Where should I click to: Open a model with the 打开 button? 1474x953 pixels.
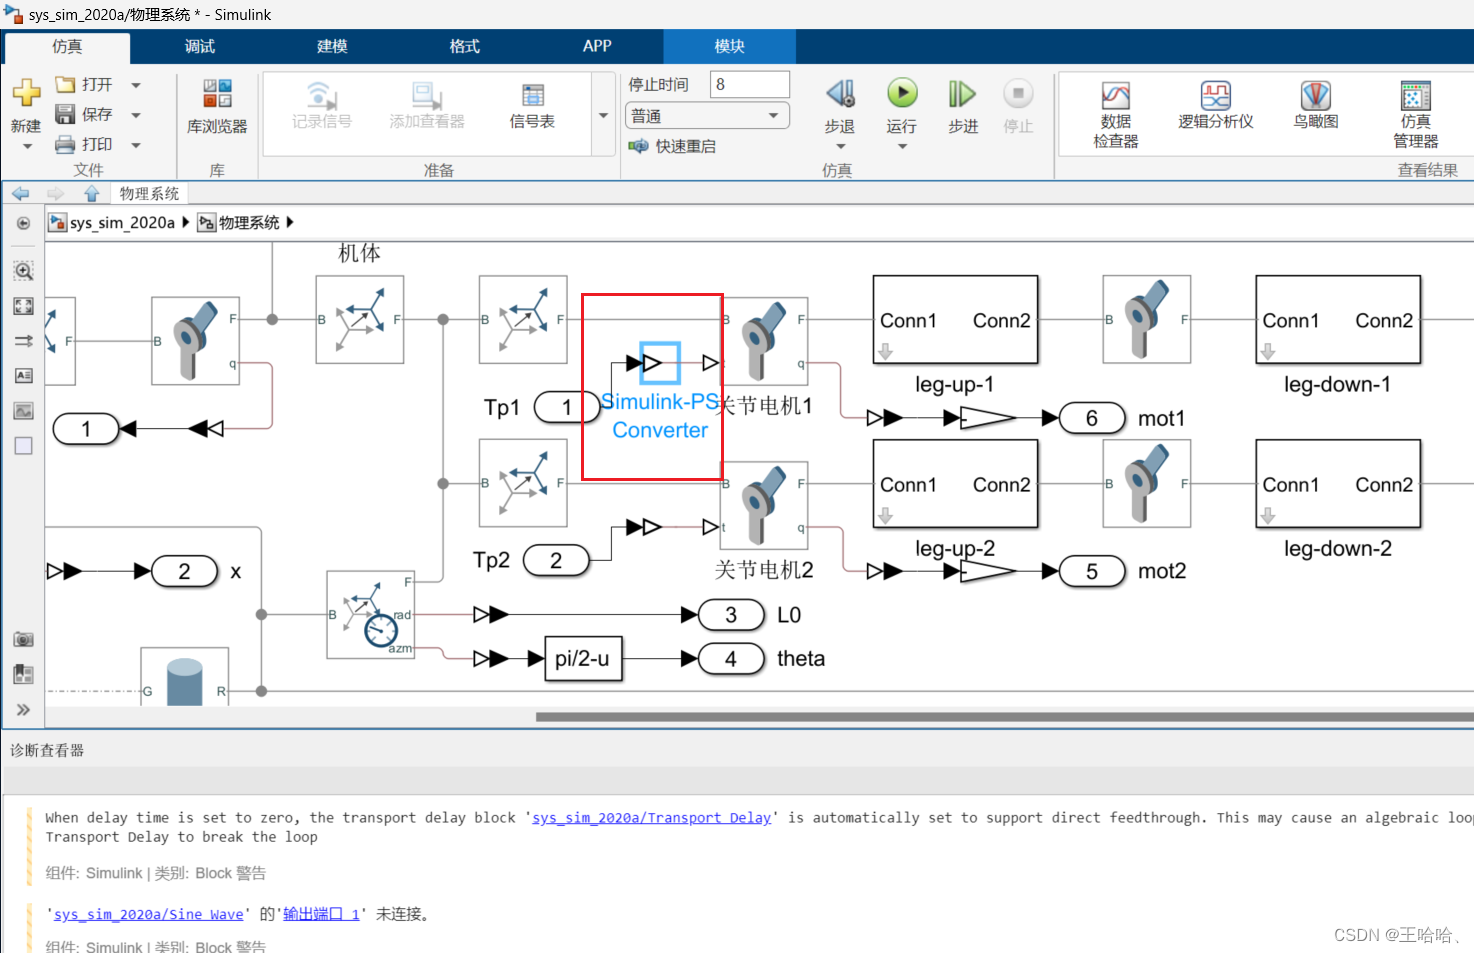(84, 85)
